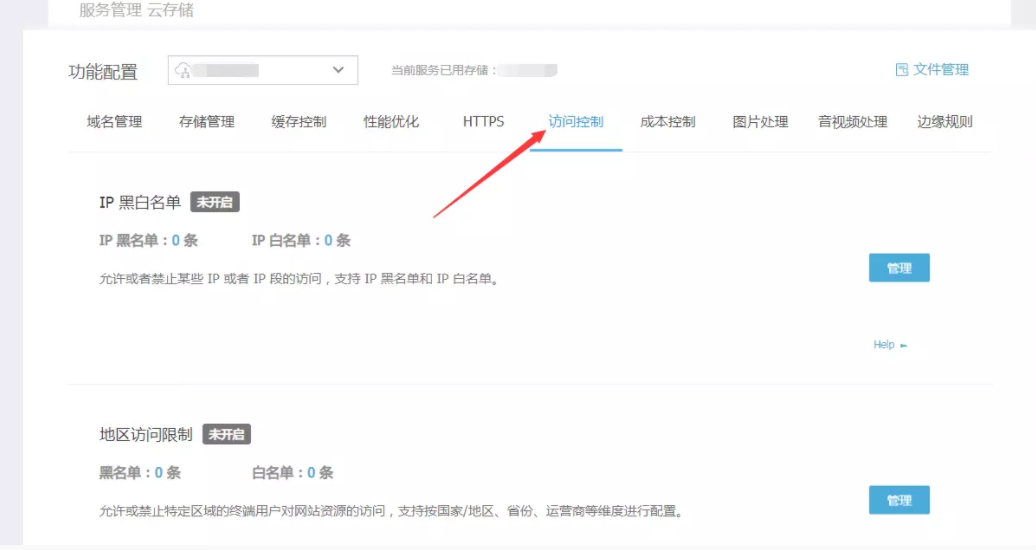Click 地区访问限制 黑名单 entry count
The height and width of the screenshot is (550, 1036).
(159, 473)
